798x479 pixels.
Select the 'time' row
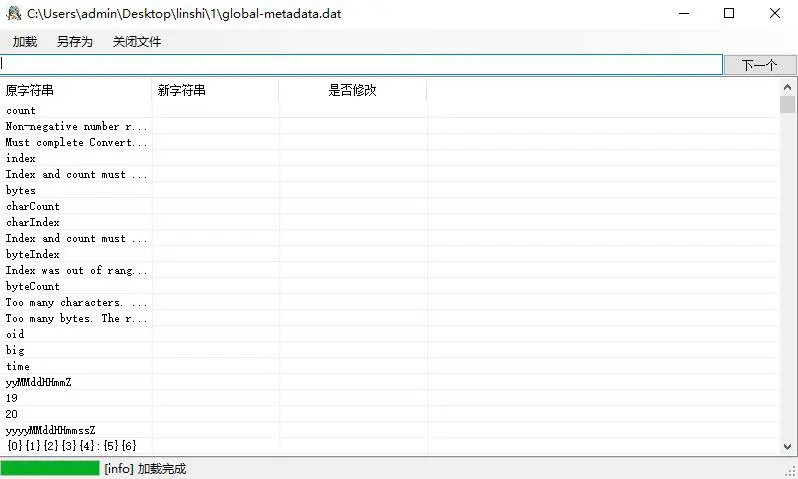(389, 366)
